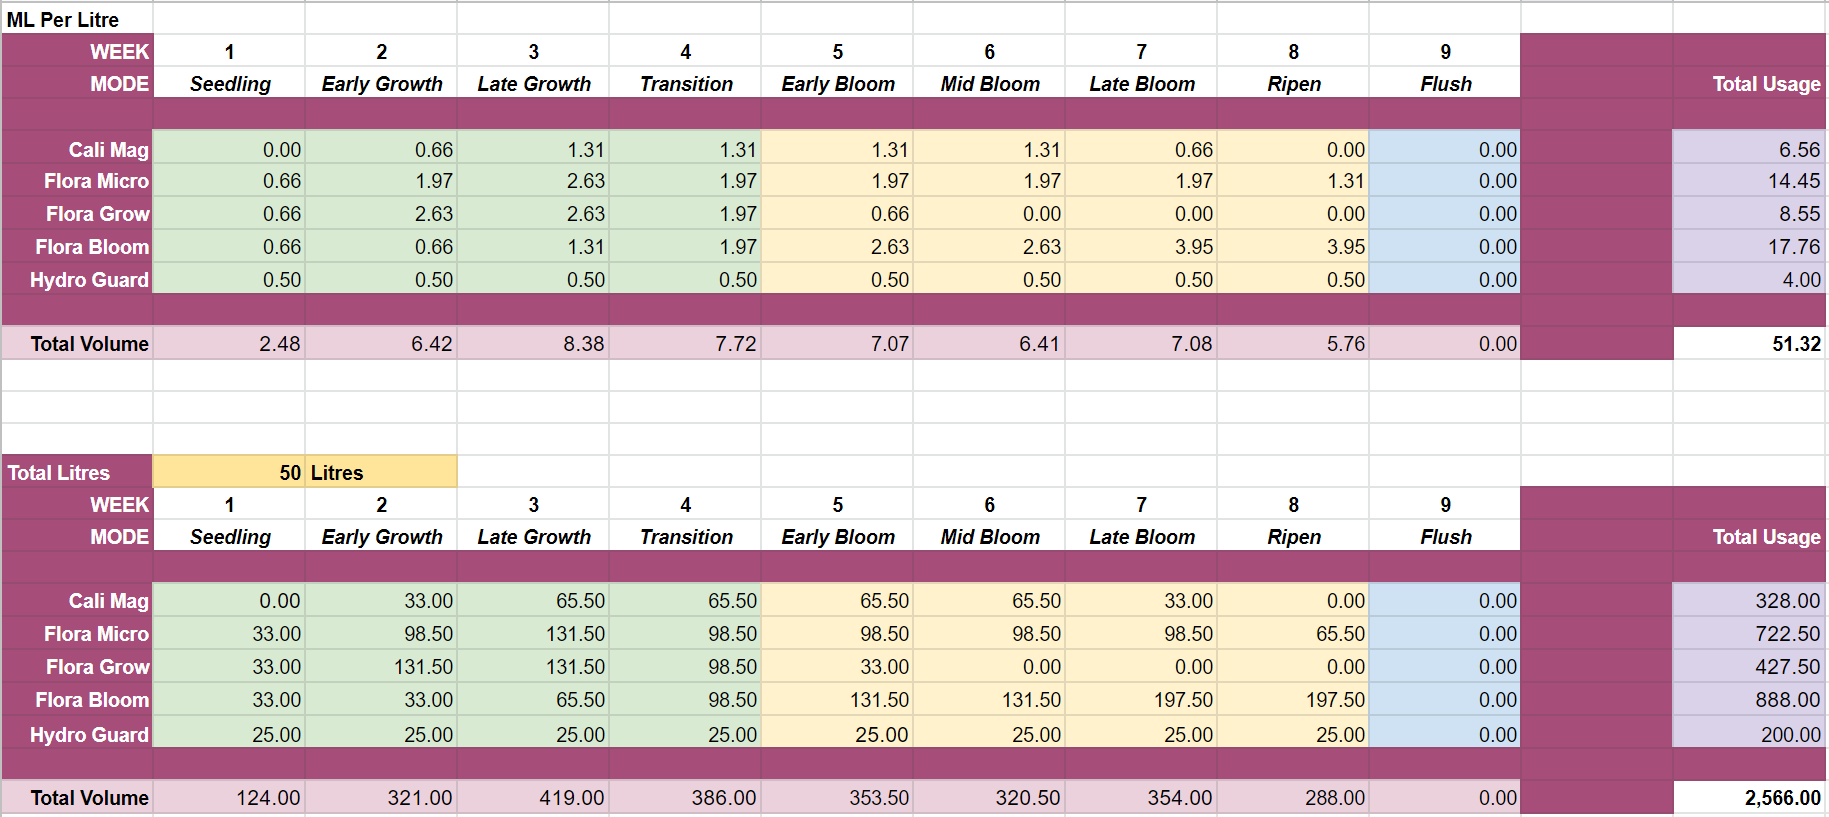Click Flora Bloom total usage 888.00

[1749, 700]
